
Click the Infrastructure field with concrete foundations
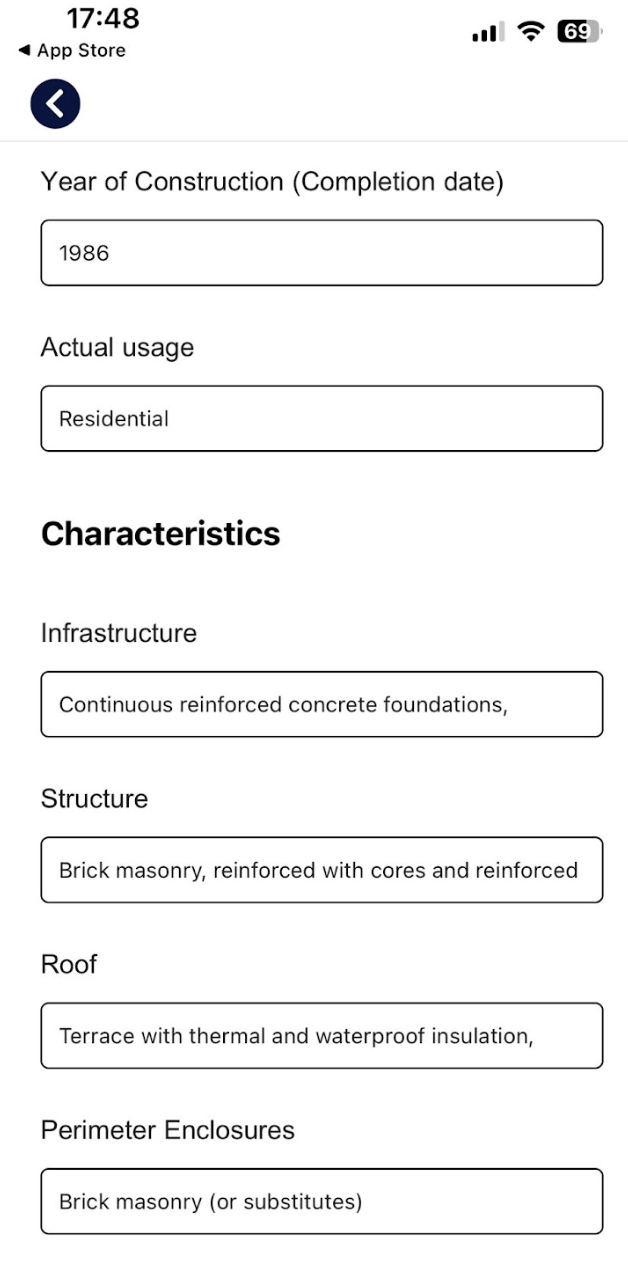pyautogui.click(x=321, y=704)
